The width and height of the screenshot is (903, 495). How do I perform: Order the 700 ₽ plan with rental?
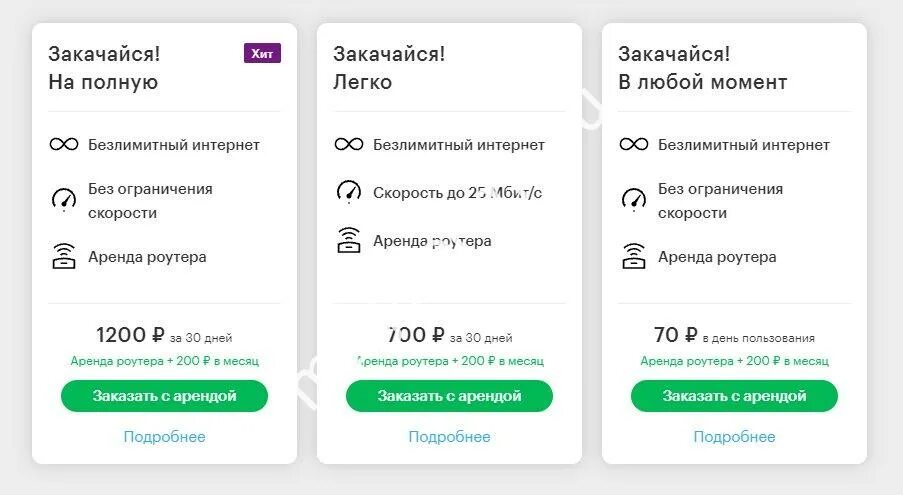point(450,396)
